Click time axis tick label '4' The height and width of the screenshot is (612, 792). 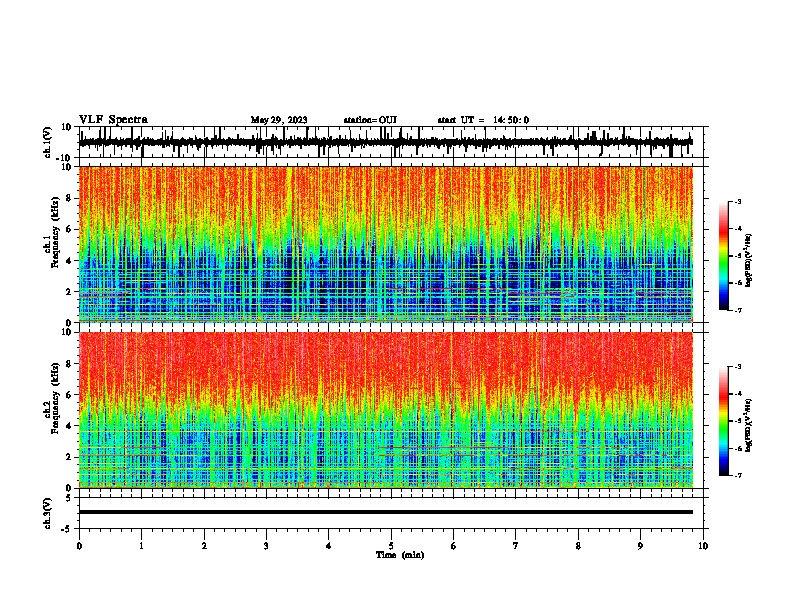329,546
